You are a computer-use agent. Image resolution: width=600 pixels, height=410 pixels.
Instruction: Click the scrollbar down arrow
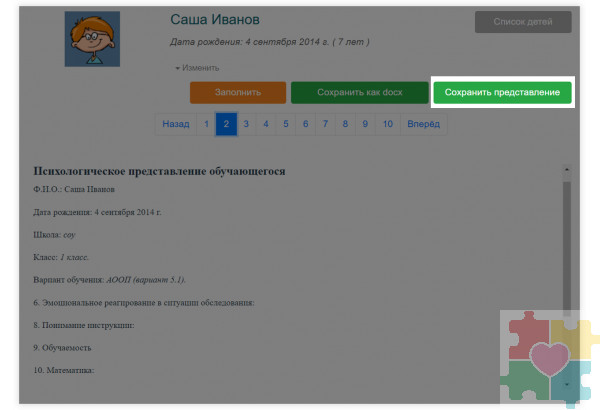pyautogui.click(x=567, y=383)
